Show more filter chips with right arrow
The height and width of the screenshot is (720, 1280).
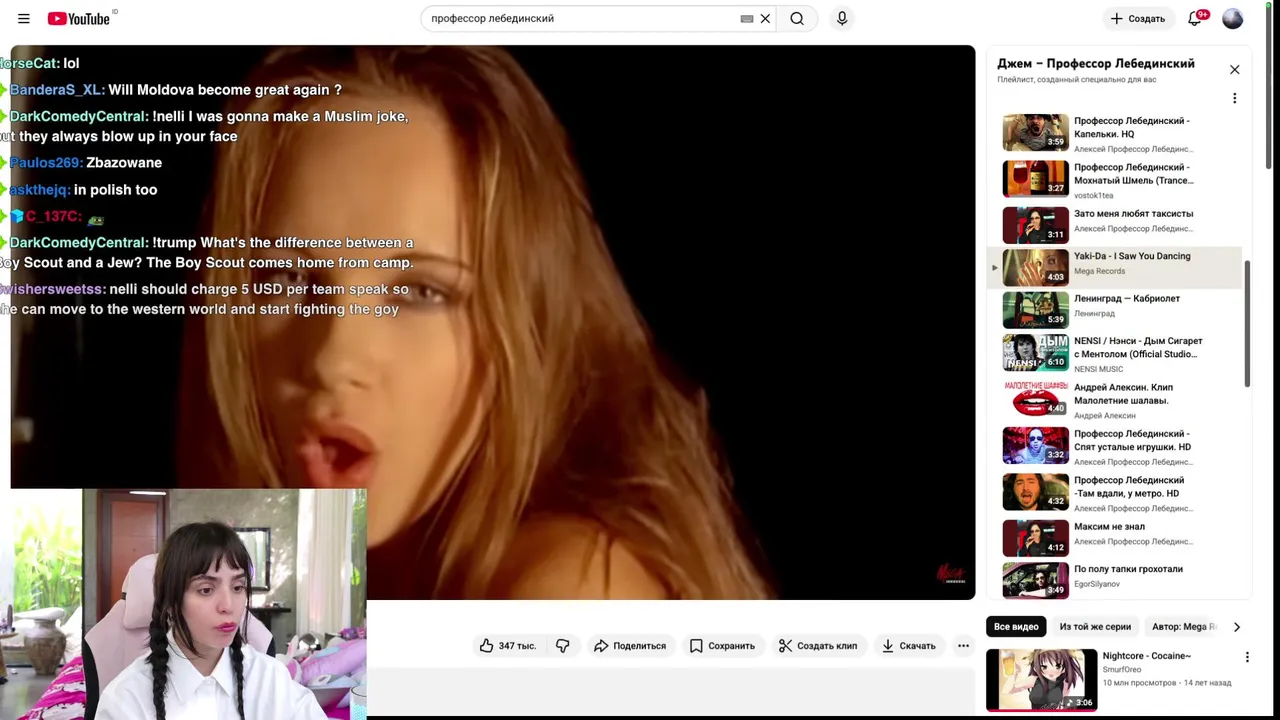point(1236,627)
